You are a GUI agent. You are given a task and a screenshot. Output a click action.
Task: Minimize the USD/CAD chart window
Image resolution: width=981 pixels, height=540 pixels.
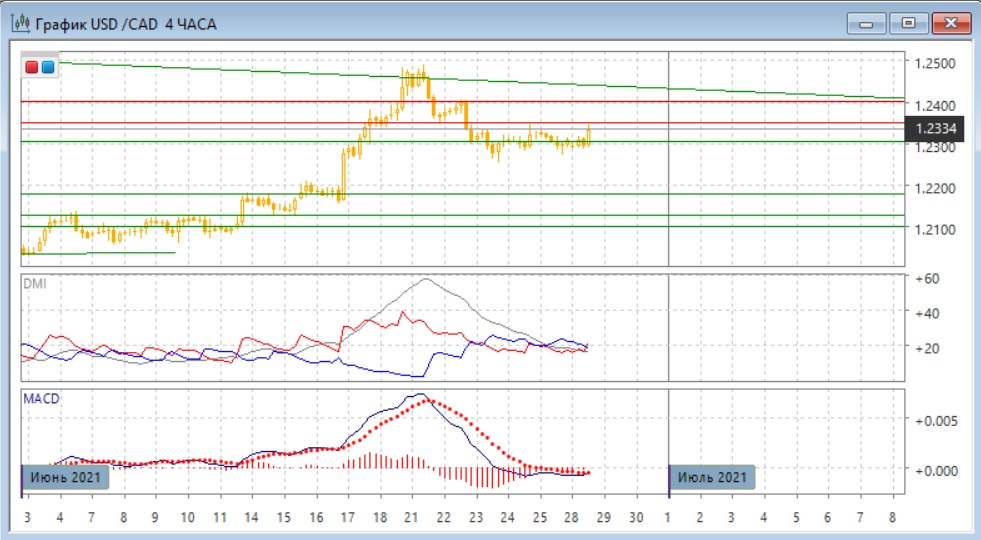(x=866, y=23)
